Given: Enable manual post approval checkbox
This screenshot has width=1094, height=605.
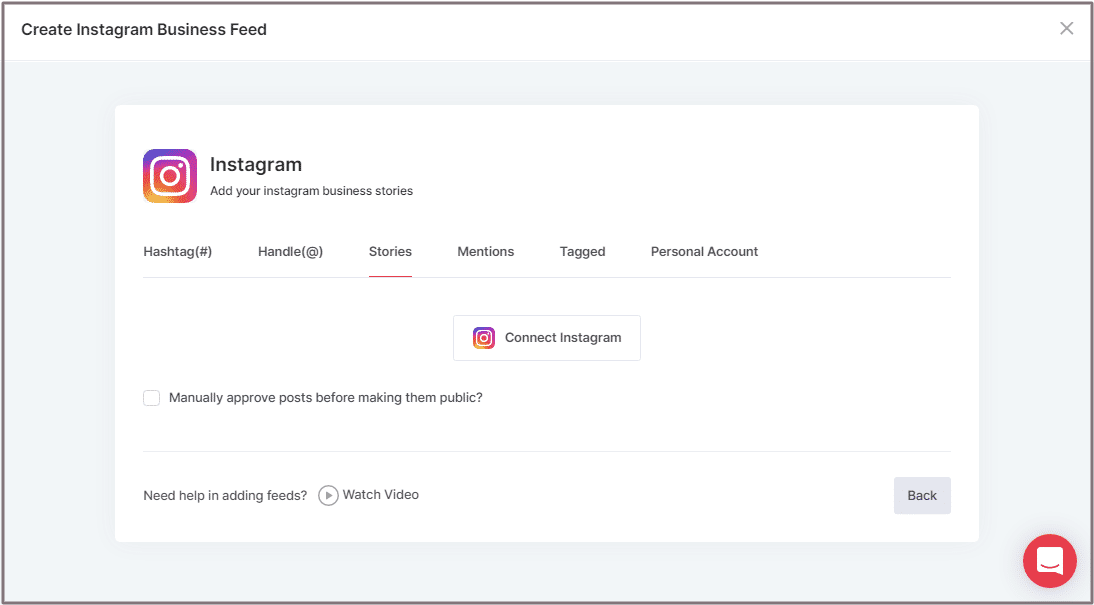Looking at the screenshot, I should 152,398.
